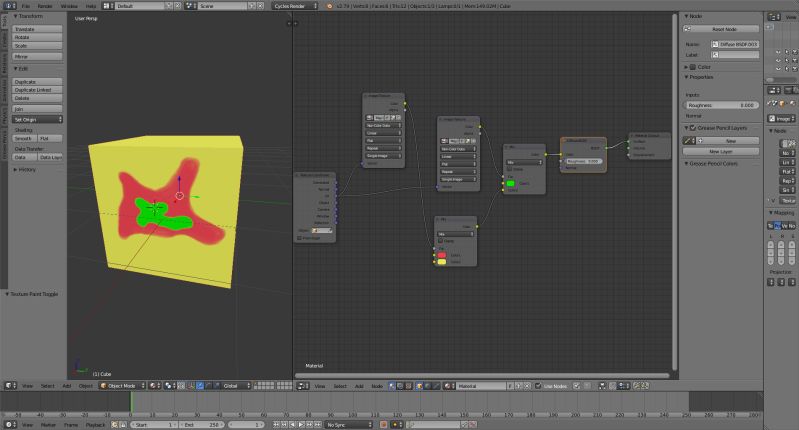Collapse the Properties panel in Node sidebar
Image resolution: width=799 pixels, height=430 pixels.
[x=686, y=77]
